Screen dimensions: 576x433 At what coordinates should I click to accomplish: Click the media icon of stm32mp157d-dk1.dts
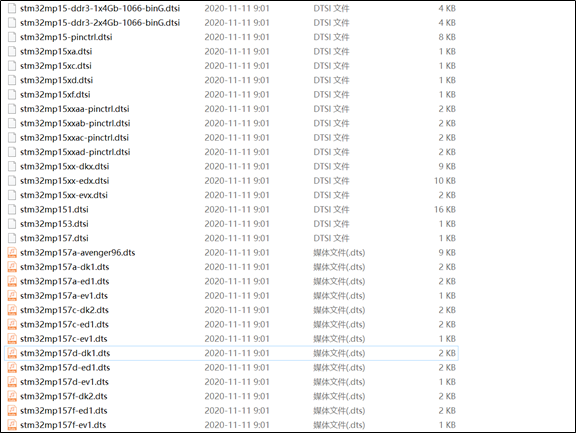click(x=12, y=353)
